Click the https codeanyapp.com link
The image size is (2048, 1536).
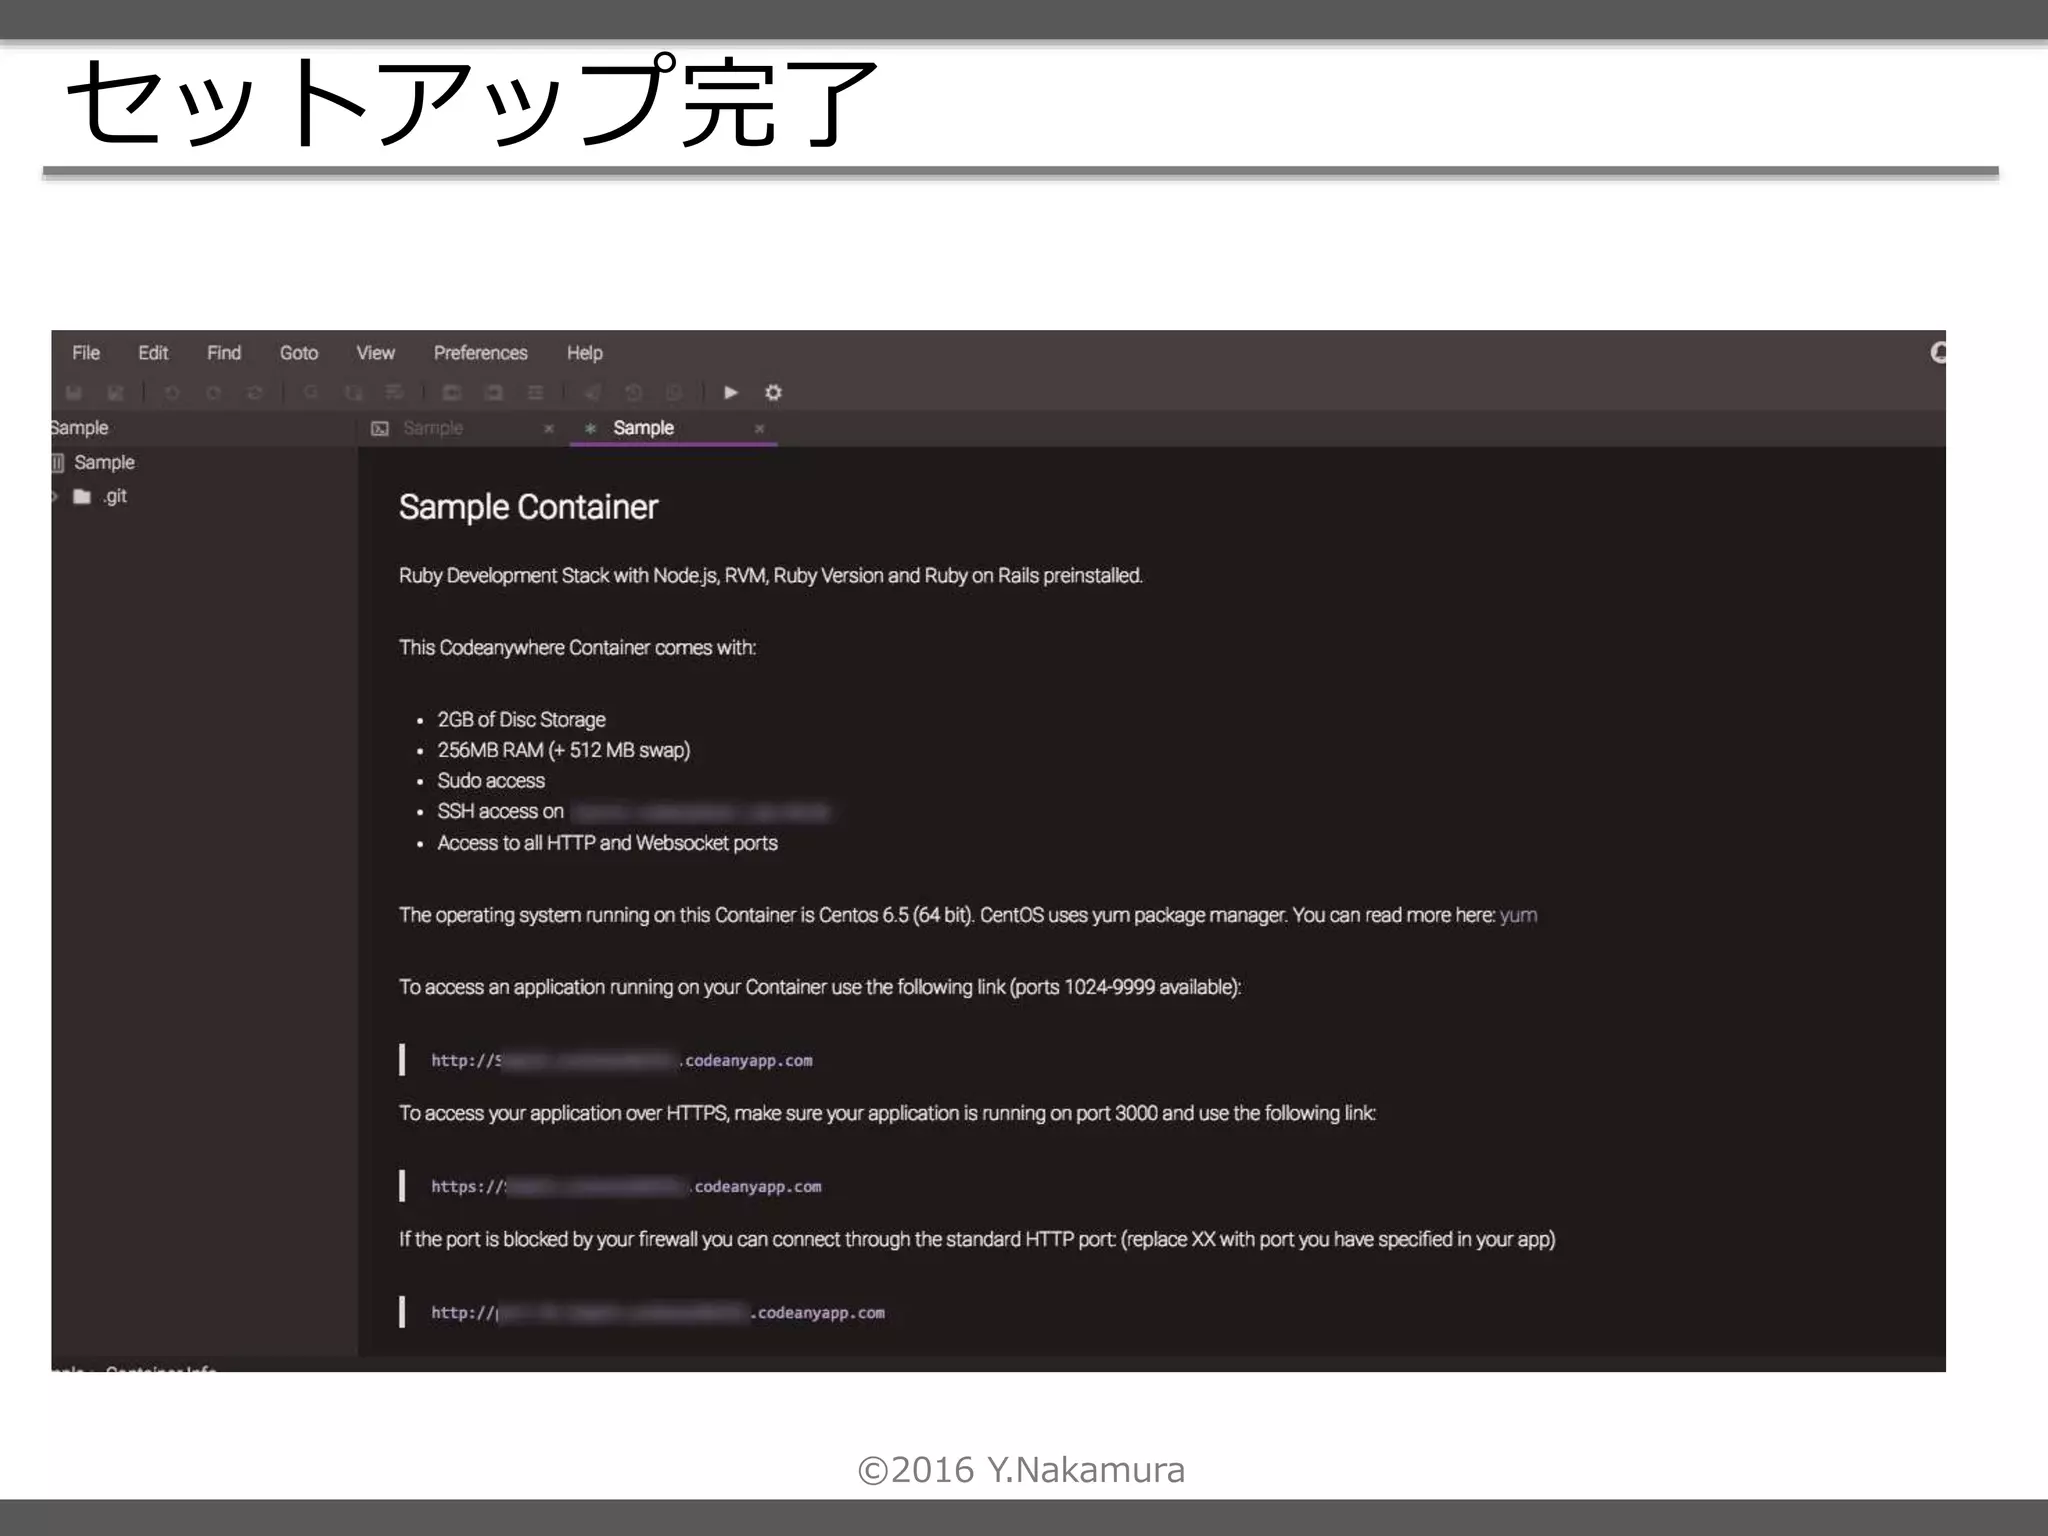pyautogui.click(x=626, y=1187)
